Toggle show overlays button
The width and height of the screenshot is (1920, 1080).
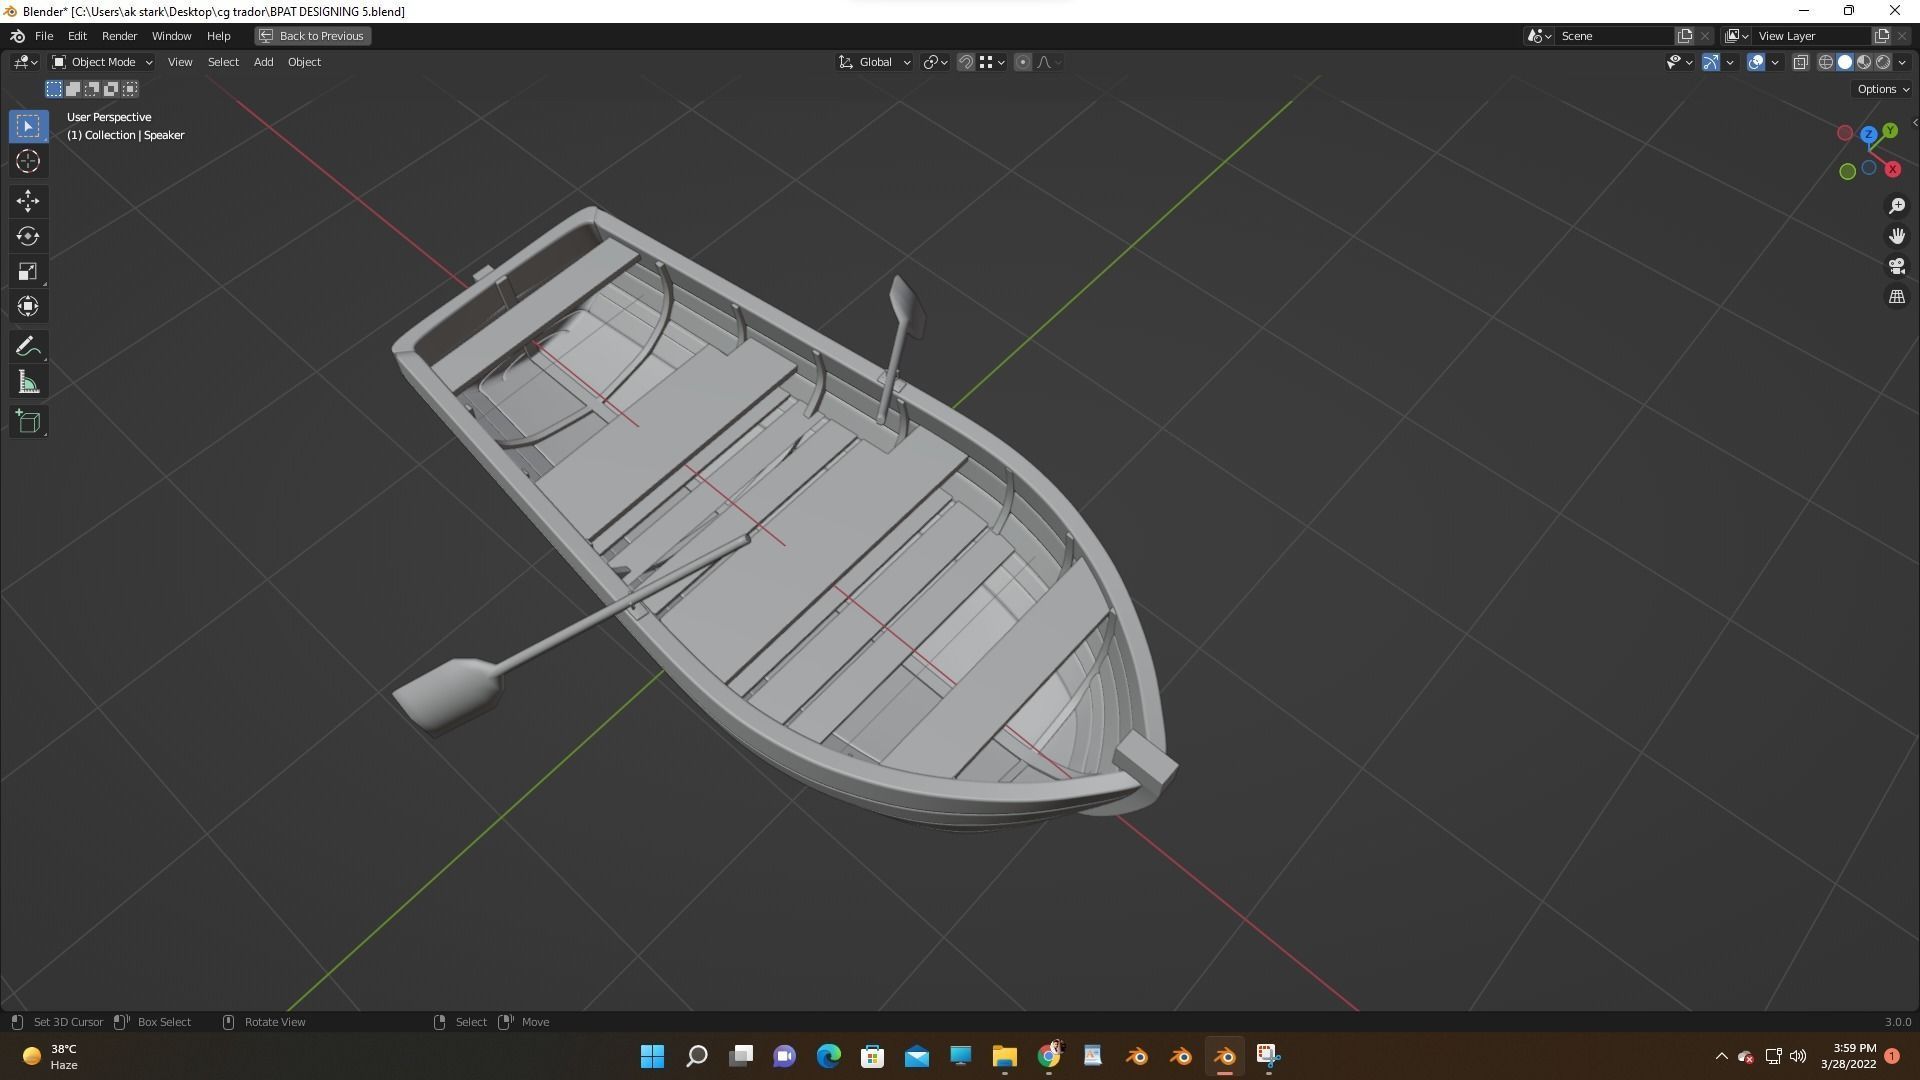[1756, 62]
